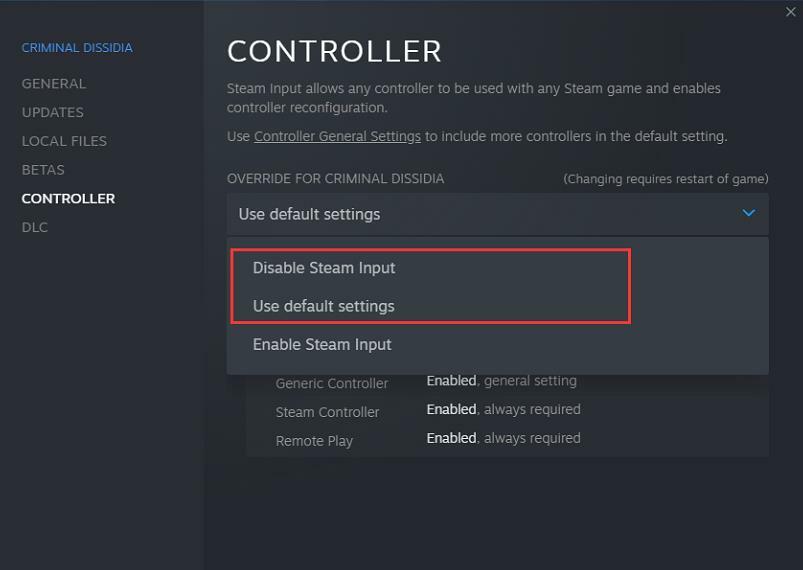Click the Criminal Dissidia title in the sidebar

coord(77,47)
